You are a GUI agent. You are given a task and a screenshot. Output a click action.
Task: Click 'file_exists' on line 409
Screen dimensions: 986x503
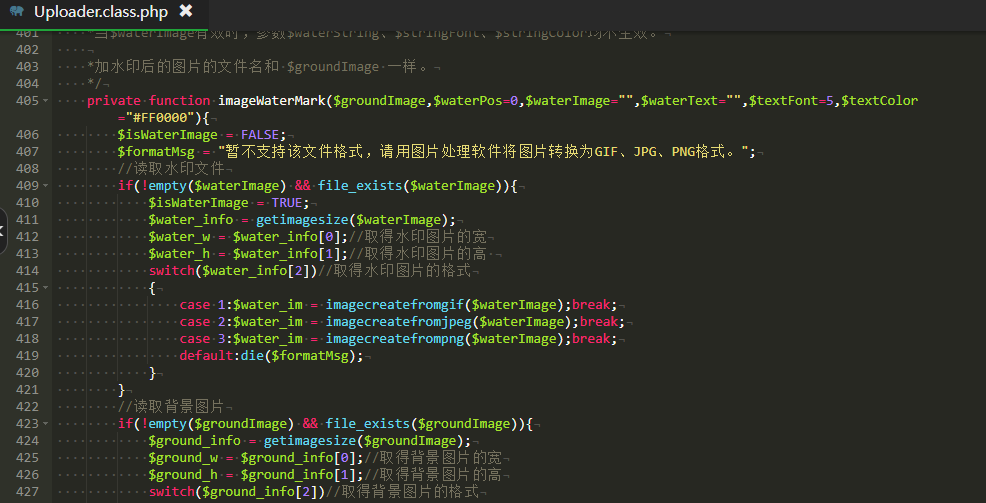(x=360, y=185)
